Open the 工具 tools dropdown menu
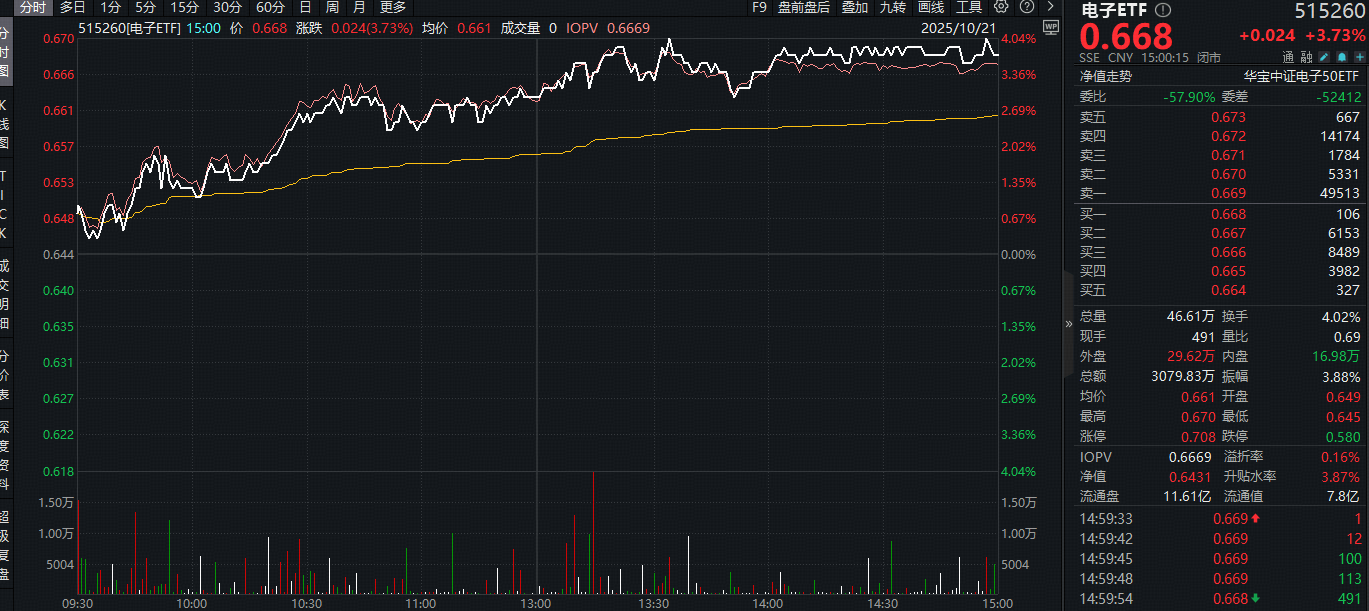Screen dimensions: 1369x611 969,7
